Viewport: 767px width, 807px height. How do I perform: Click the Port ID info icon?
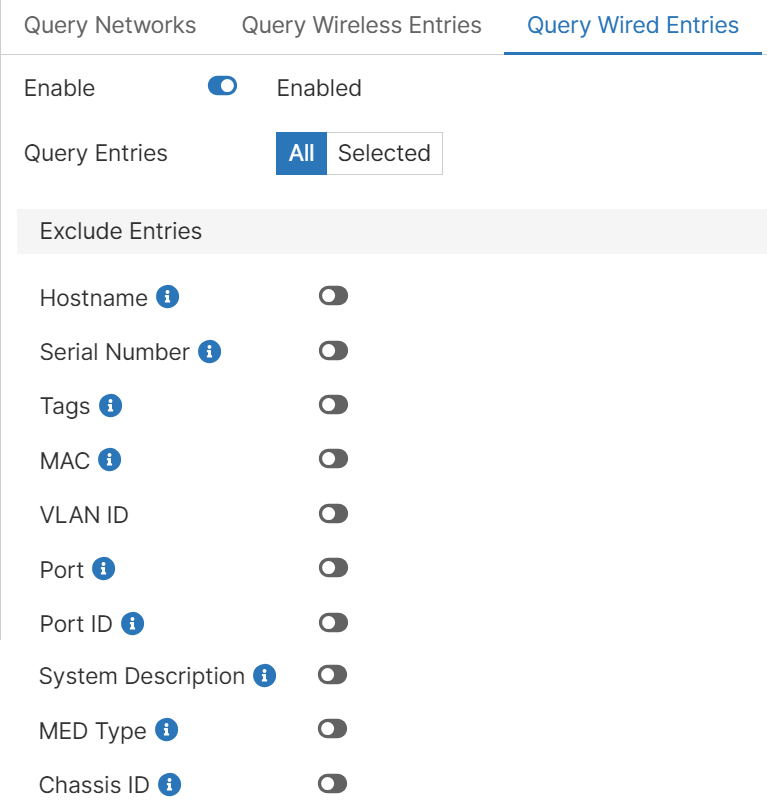[132, 623]
